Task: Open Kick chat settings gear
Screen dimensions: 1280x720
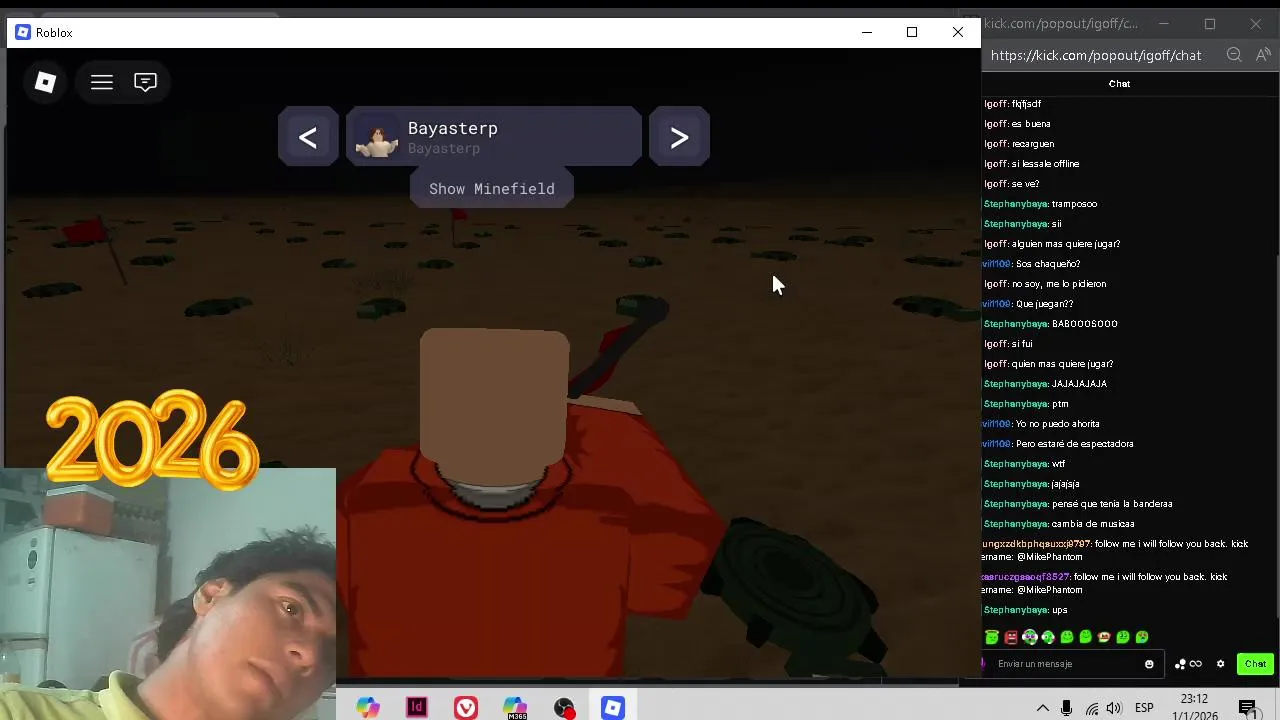Action: pos(1220,664)
